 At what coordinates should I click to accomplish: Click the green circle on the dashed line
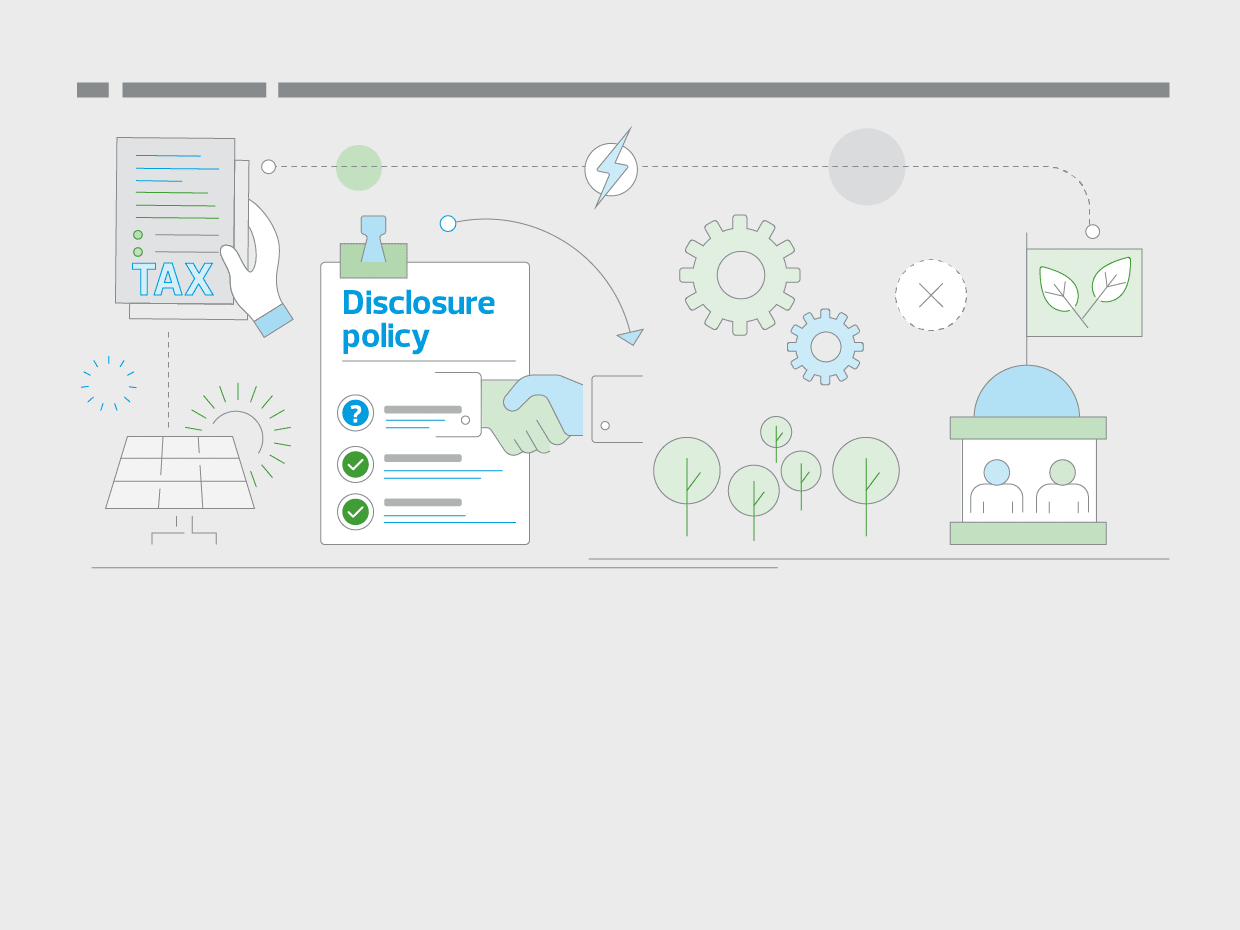[x=360, y=166]
